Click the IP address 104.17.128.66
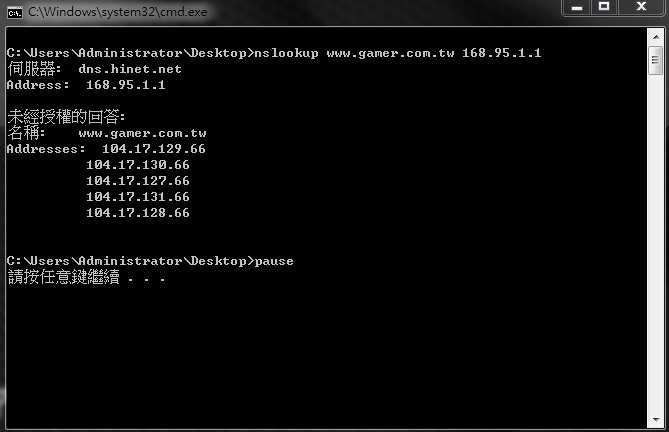The height and width of the screenshot is (432, 669). [138, 213]
